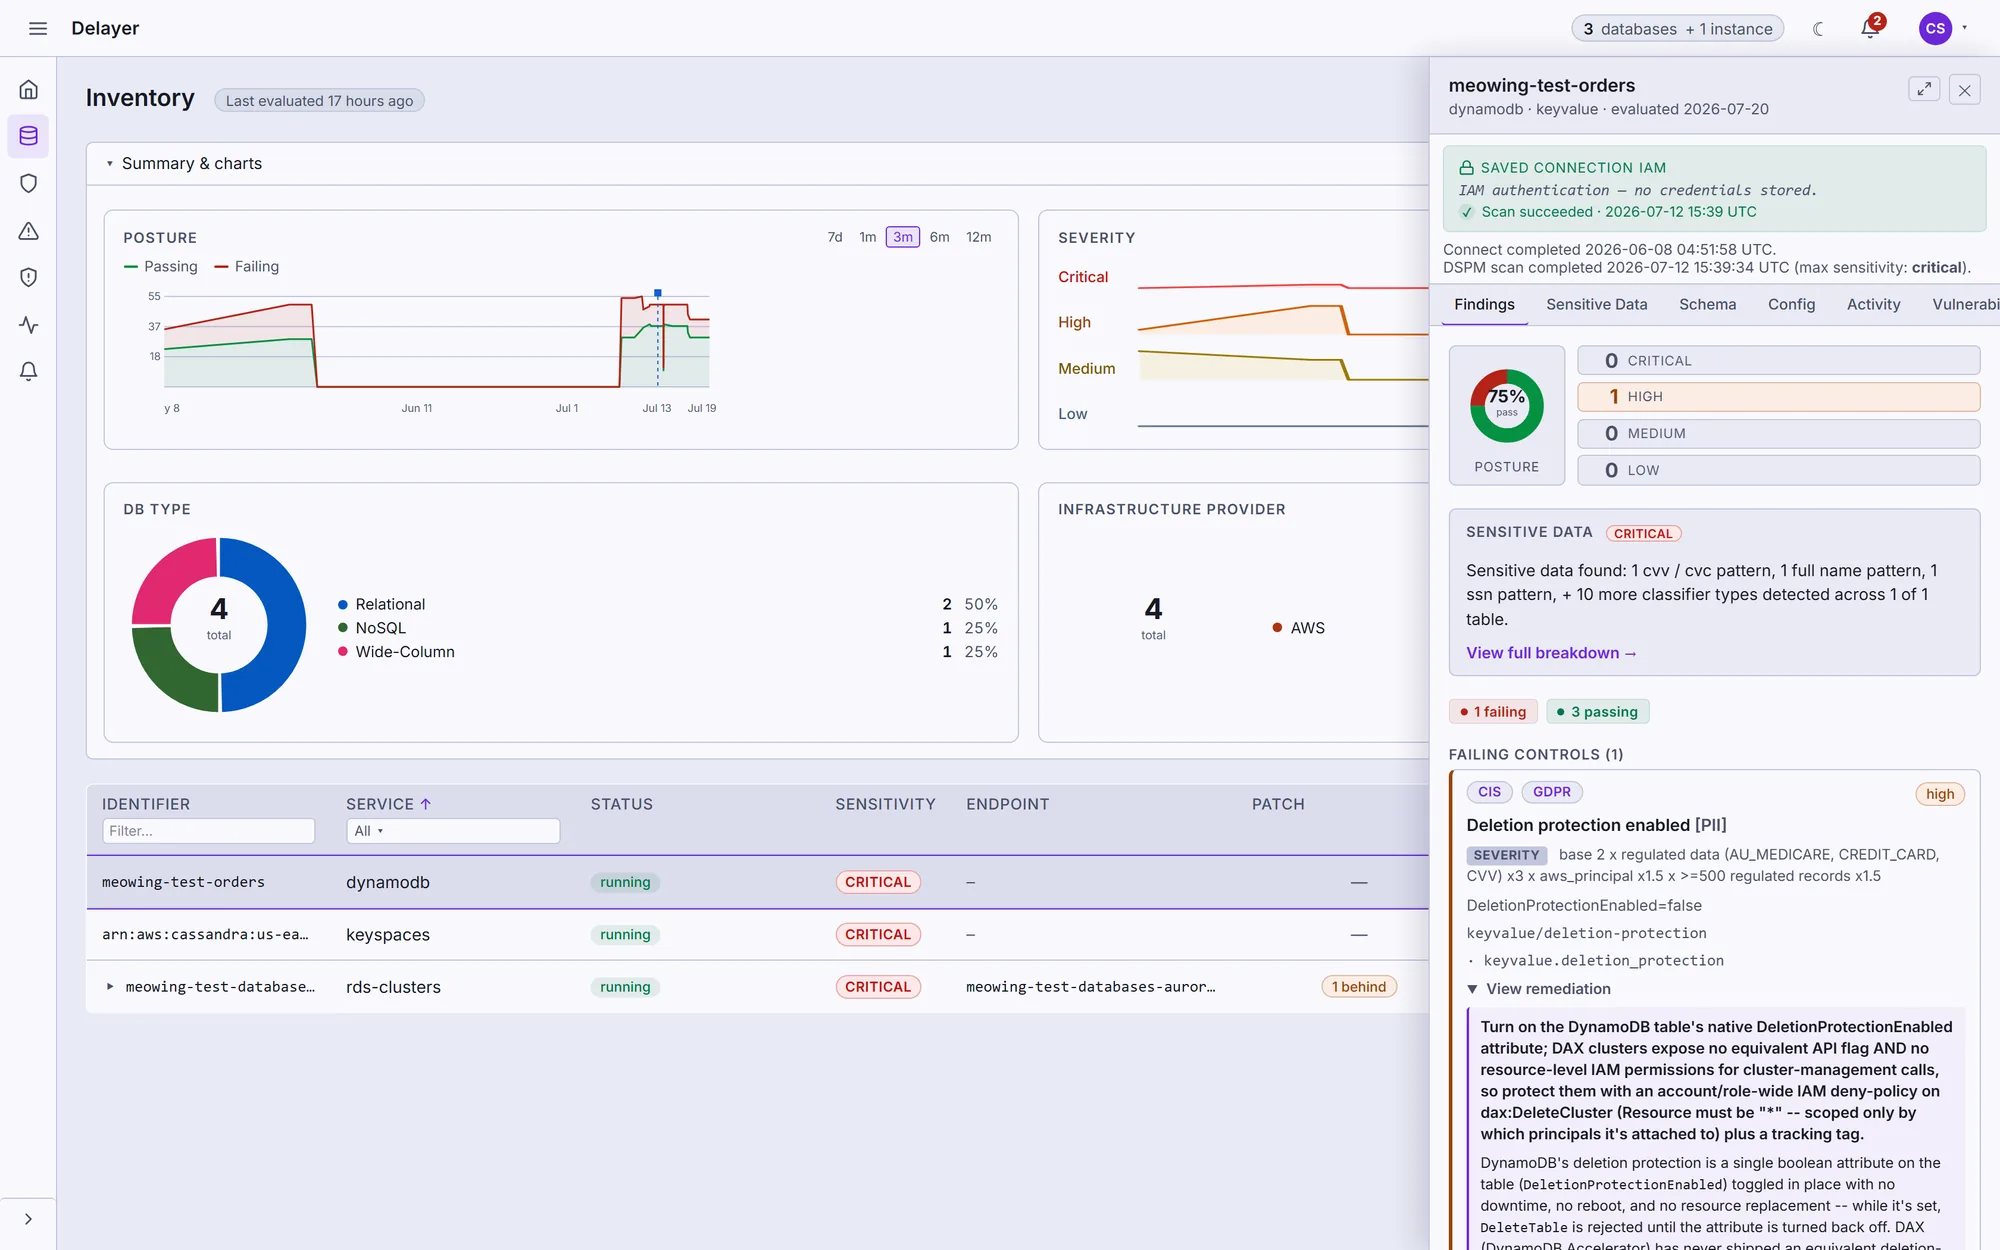This screenshot has width=2000, height=1250.
Task: Select the 7d posture range
Action: pos(835,237)
